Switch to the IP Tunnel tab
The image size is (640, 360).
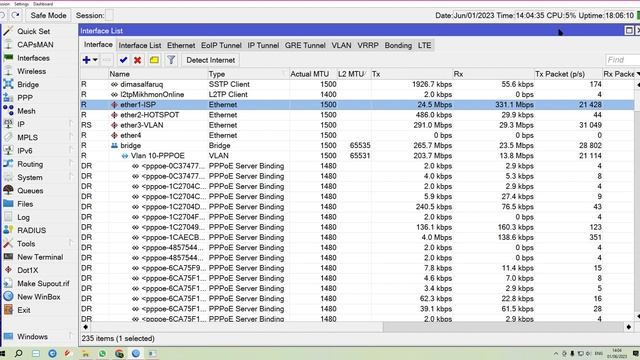(263, 45)
